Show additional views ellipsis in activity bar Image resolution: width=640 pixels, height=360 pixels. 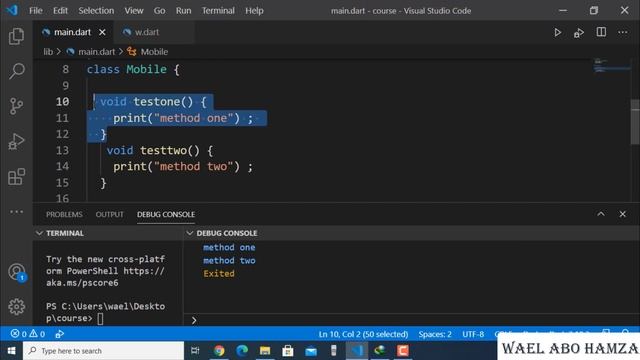(16, 211)
